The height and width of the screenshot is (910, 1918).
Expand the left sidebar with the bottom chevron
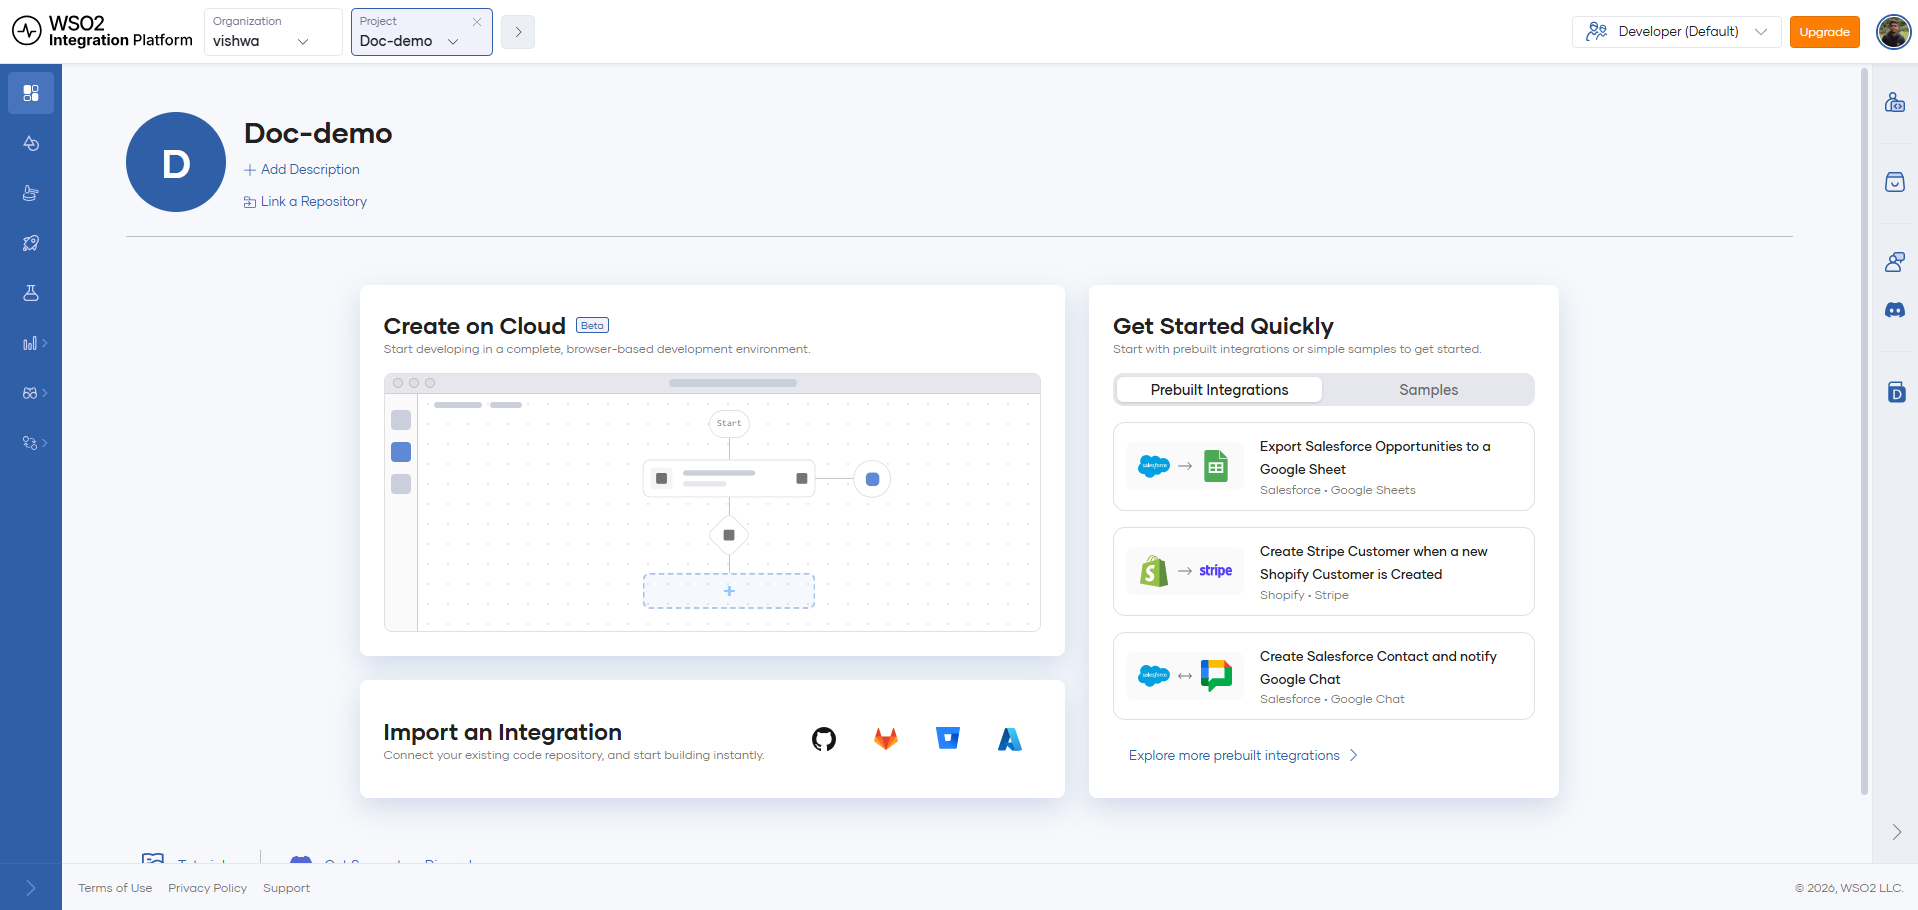click(31, 888)
